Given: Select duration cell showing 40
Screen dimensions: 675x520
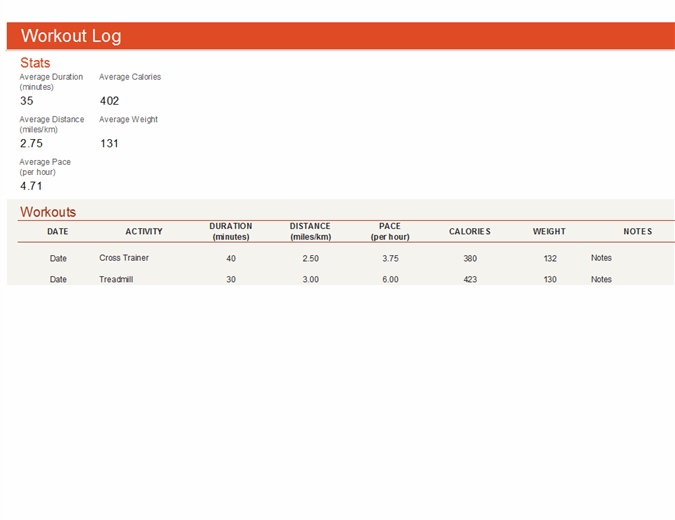Looking at the screenshot, I should pos(231,258).
